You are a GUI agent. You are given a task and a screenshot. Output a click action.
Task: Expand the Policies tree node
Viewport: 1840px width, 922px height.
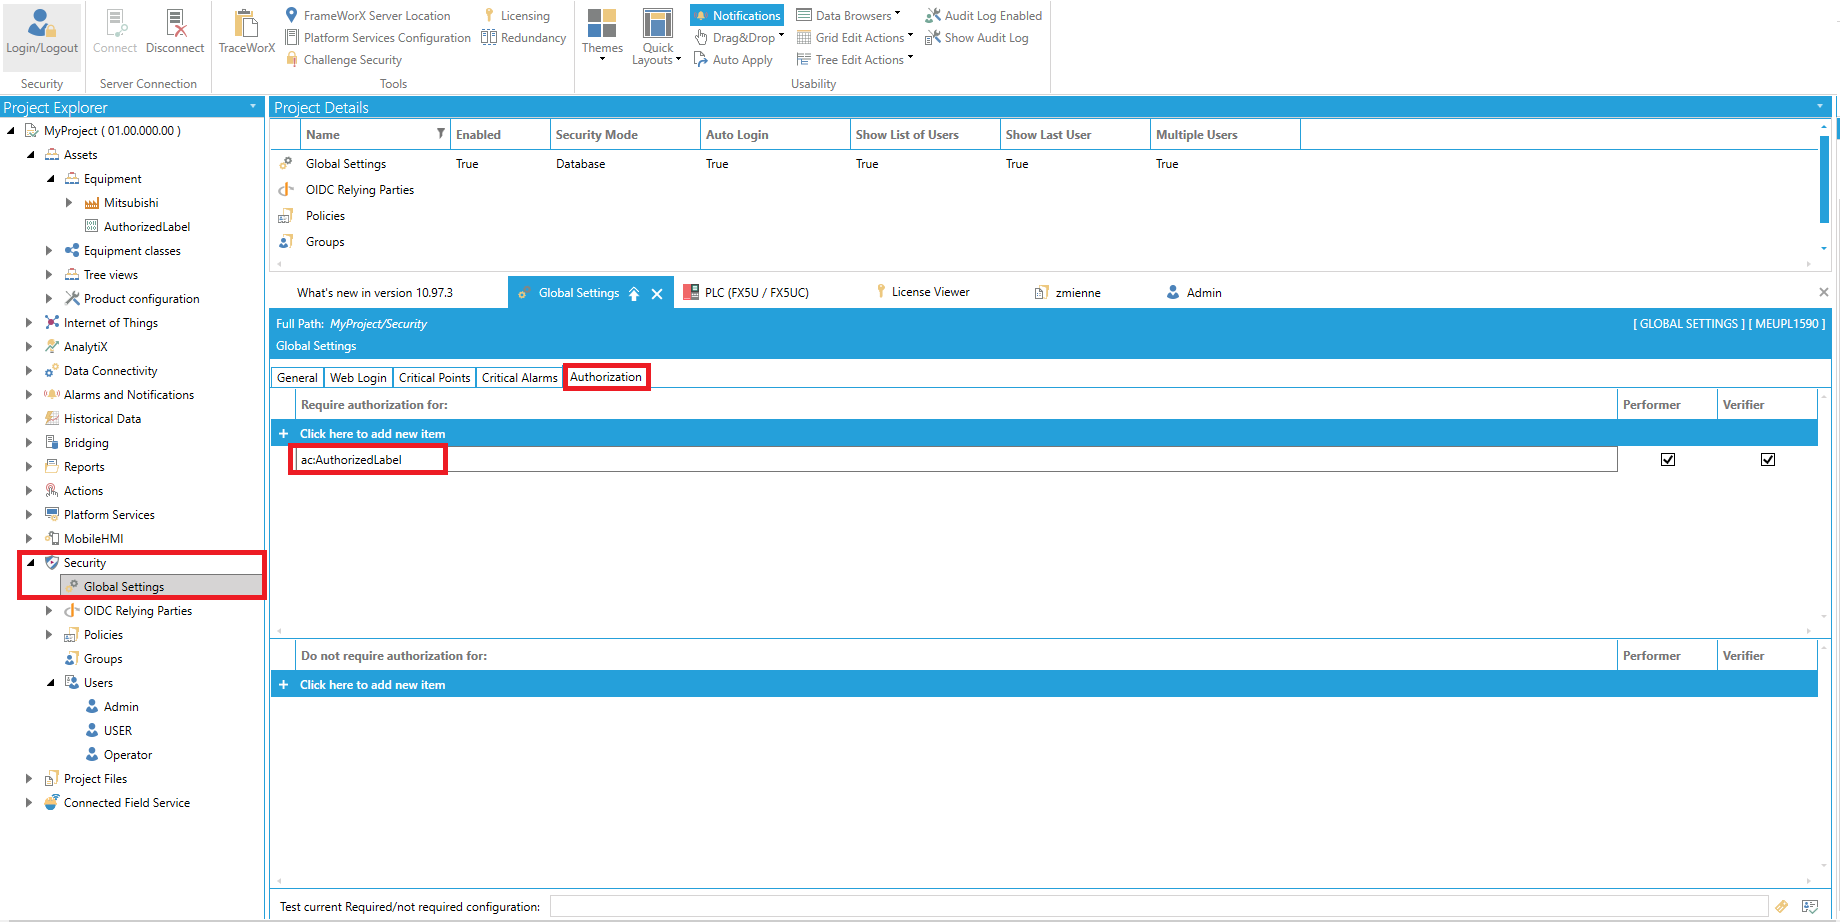pyautogui.click(x=49, y=635)
